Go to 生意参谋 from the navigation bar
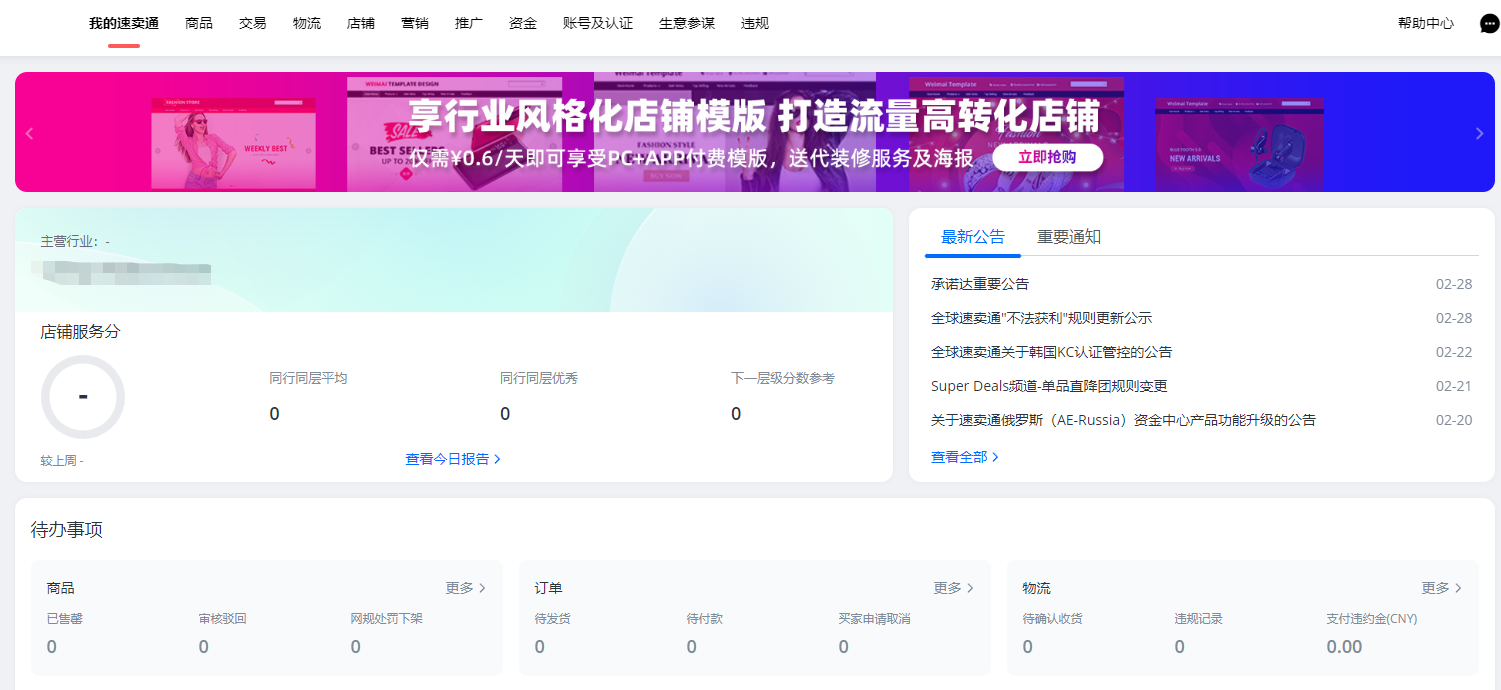 [686, 23]
